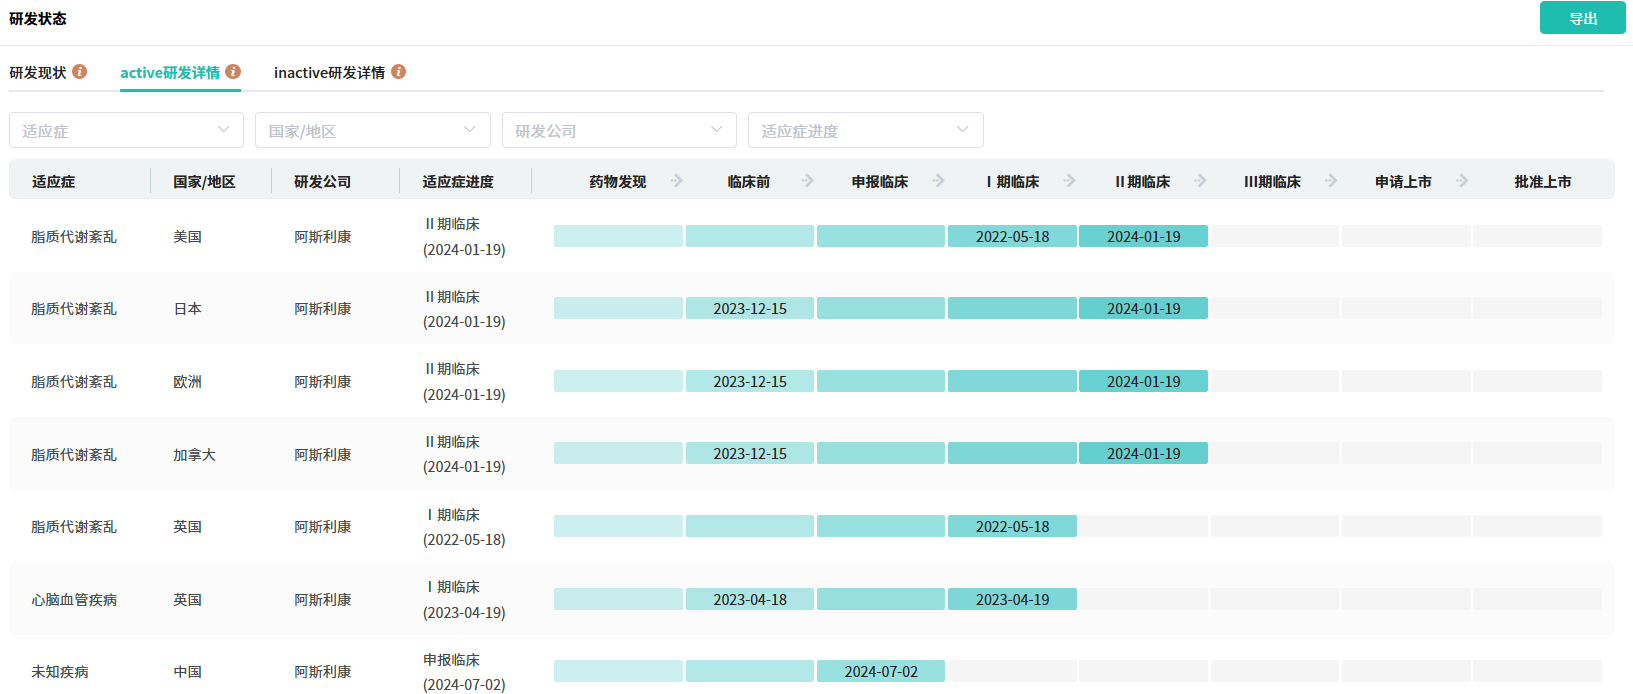Click the 批准上市 column header
Image resolution: width=1633 pixels, height=694 pixels.
pos(1543,182)
